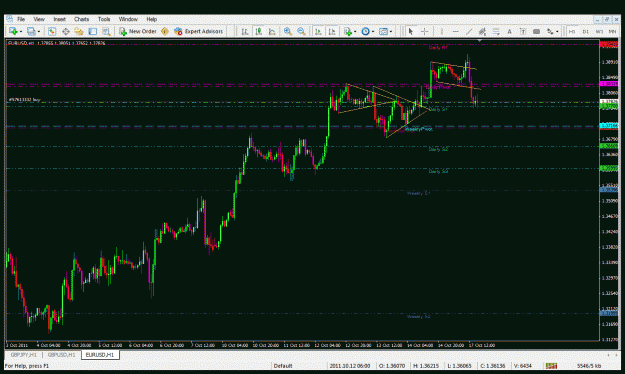Open the Periods clock icon
625x374 pixels.
tap(365, 31)
